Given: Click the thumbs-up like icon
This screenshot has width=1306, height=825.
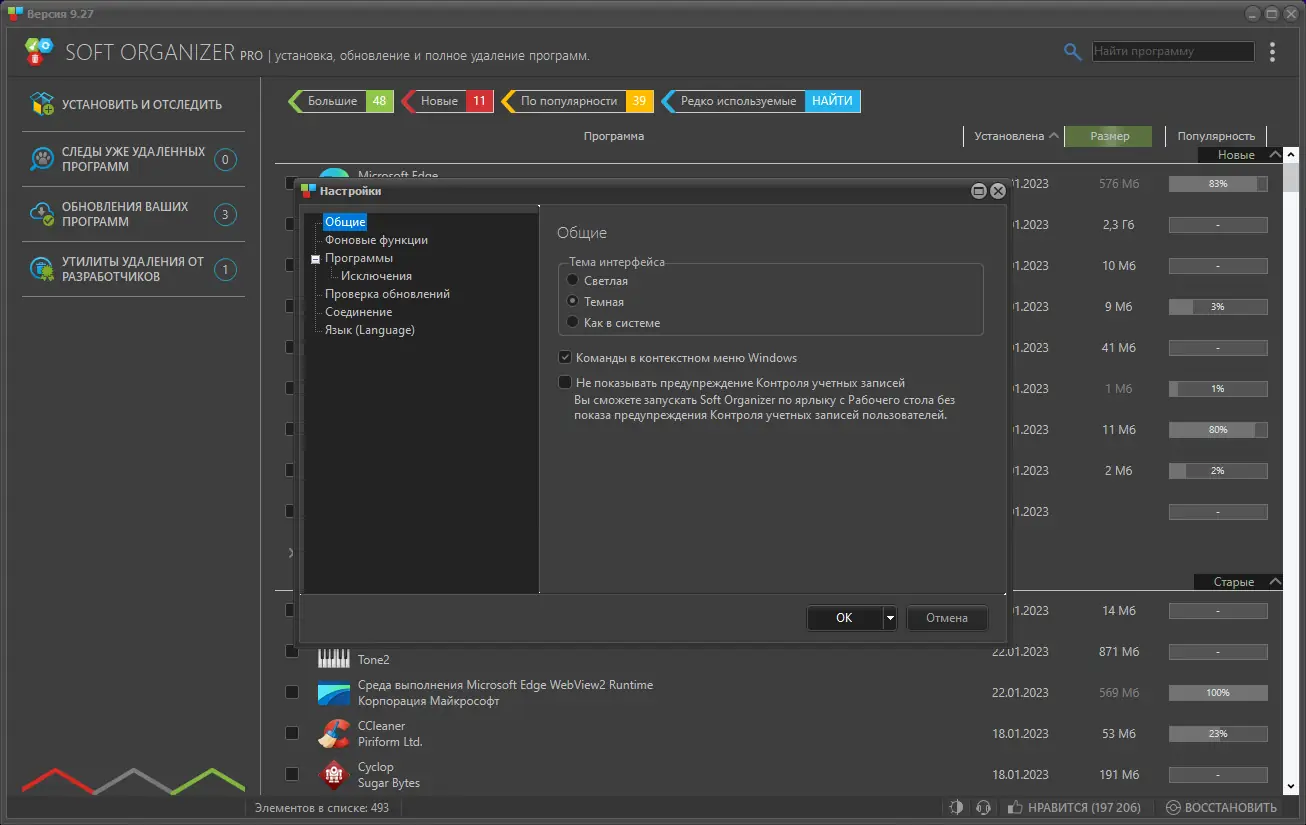Looking at the screenshot, I should tap(1015, 808).
